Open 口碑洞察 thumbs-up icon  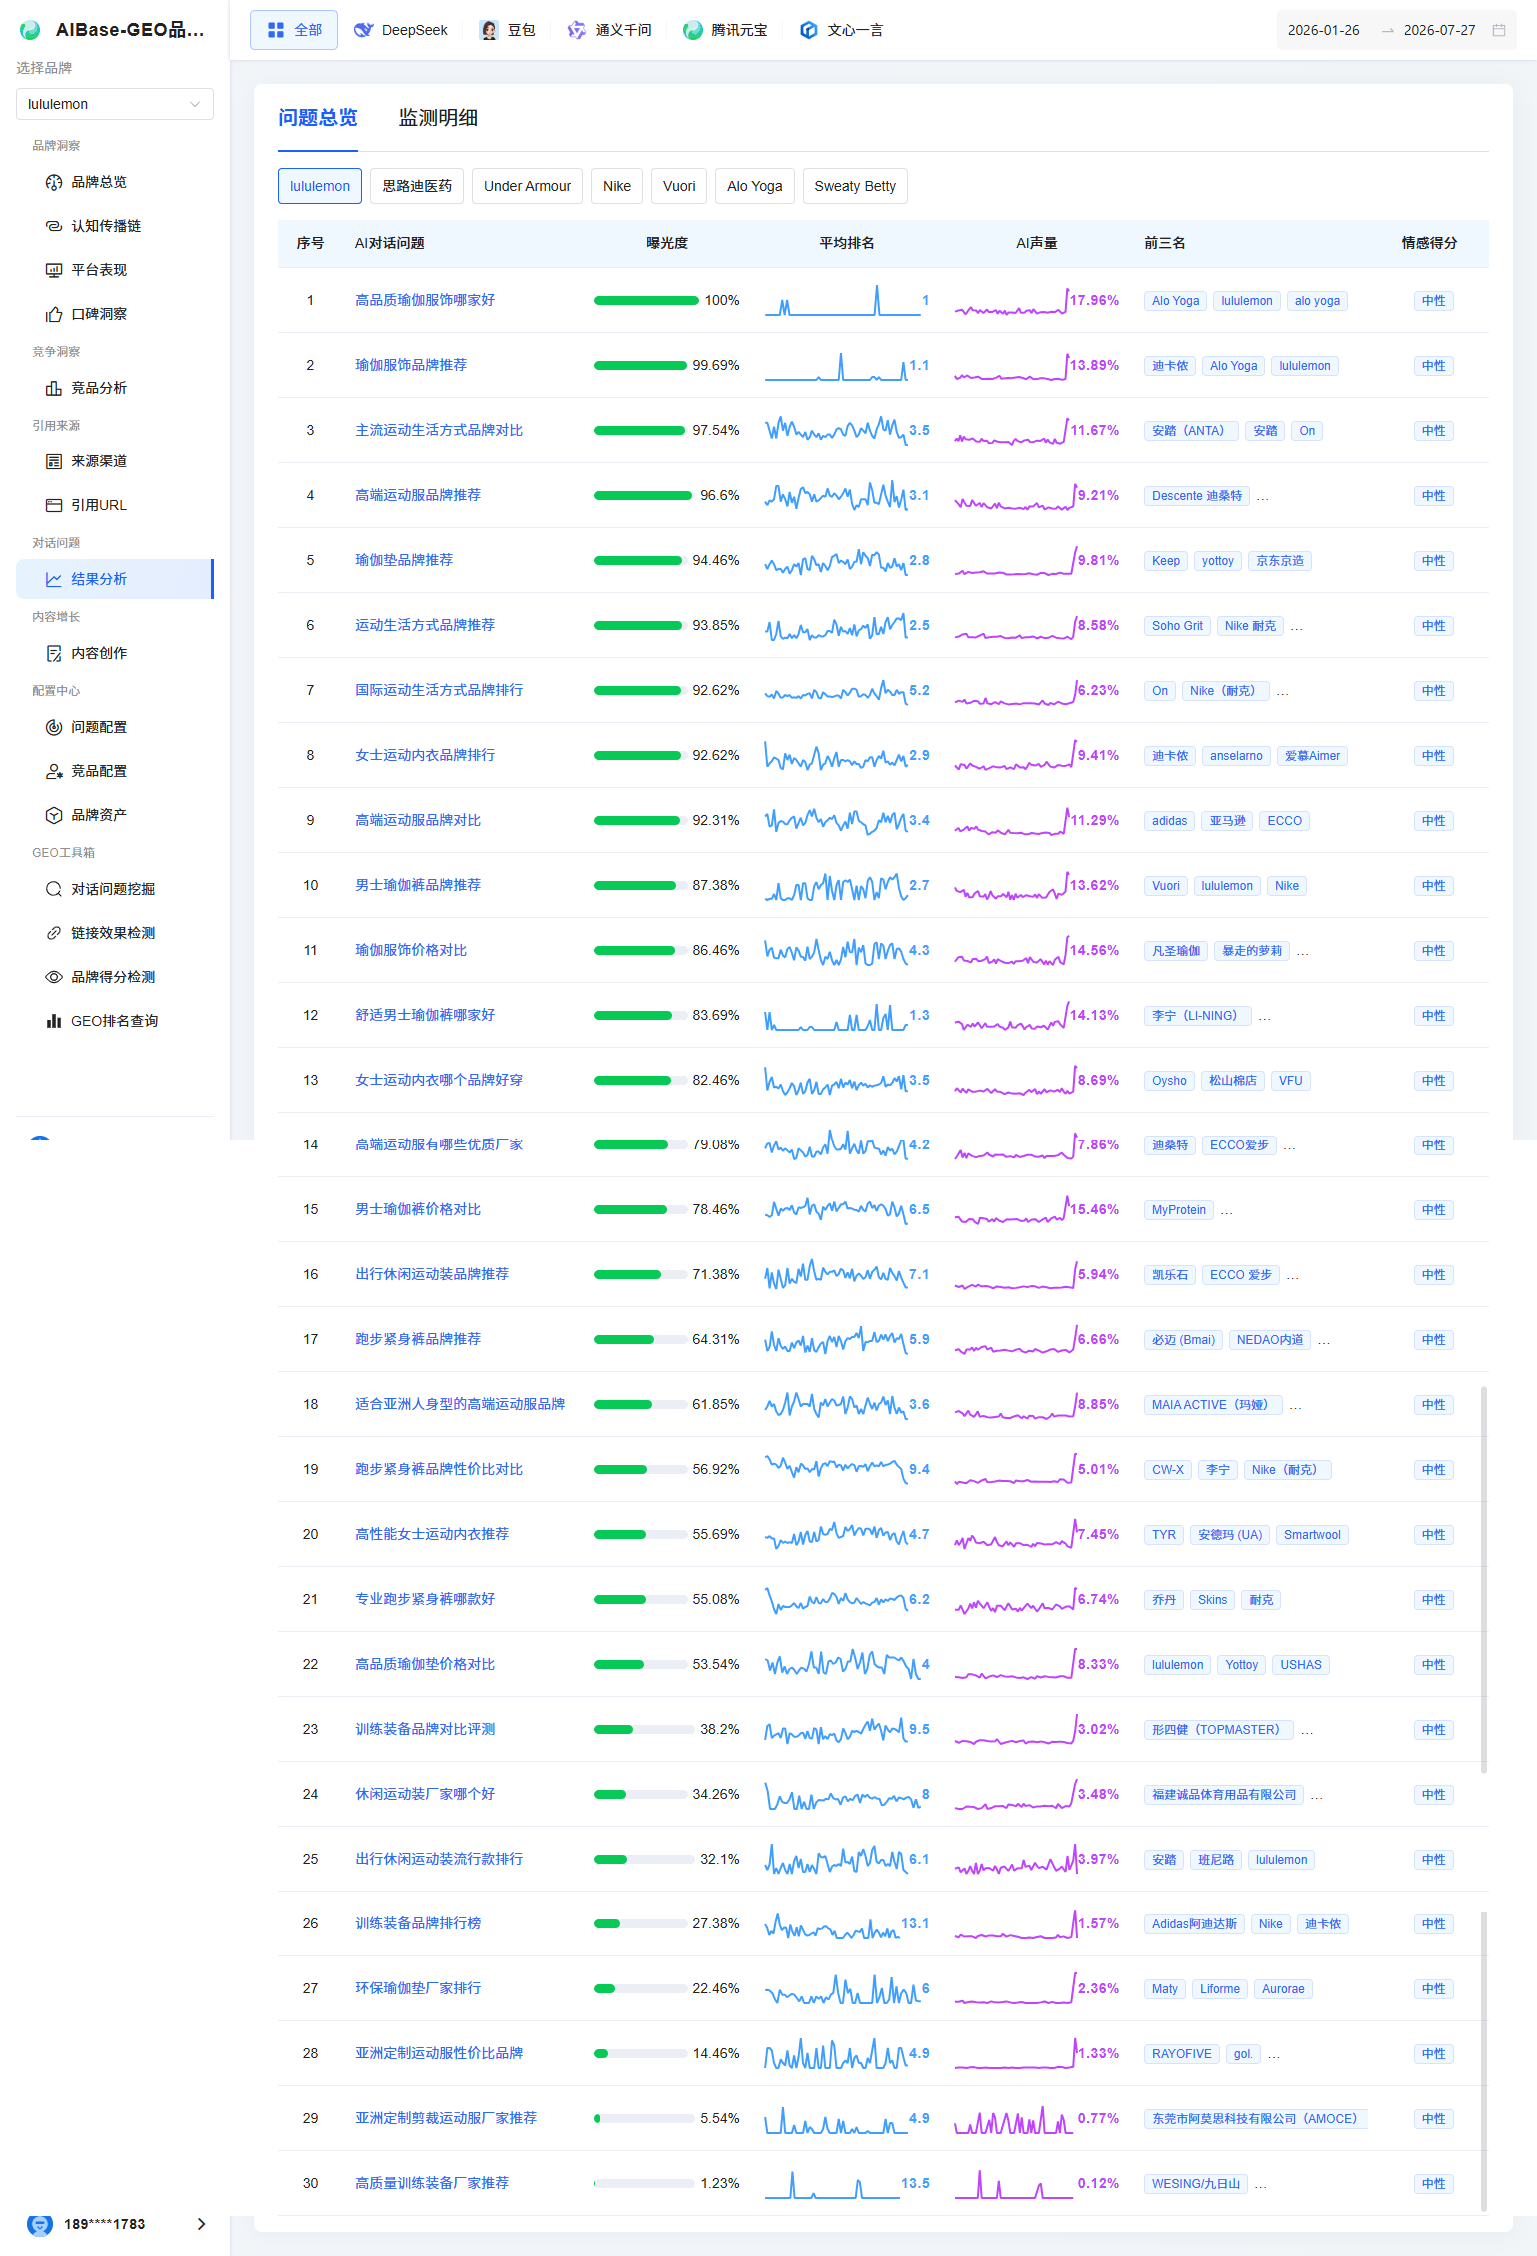click(54, 314)
